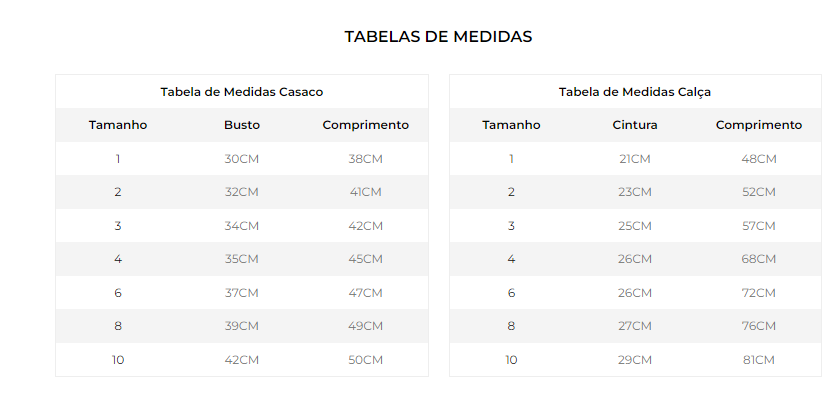Screen dimensions: 833x413
Task: Select the 38CM casaco length cell
Action: pyautogui.click(x=366, y=159)
